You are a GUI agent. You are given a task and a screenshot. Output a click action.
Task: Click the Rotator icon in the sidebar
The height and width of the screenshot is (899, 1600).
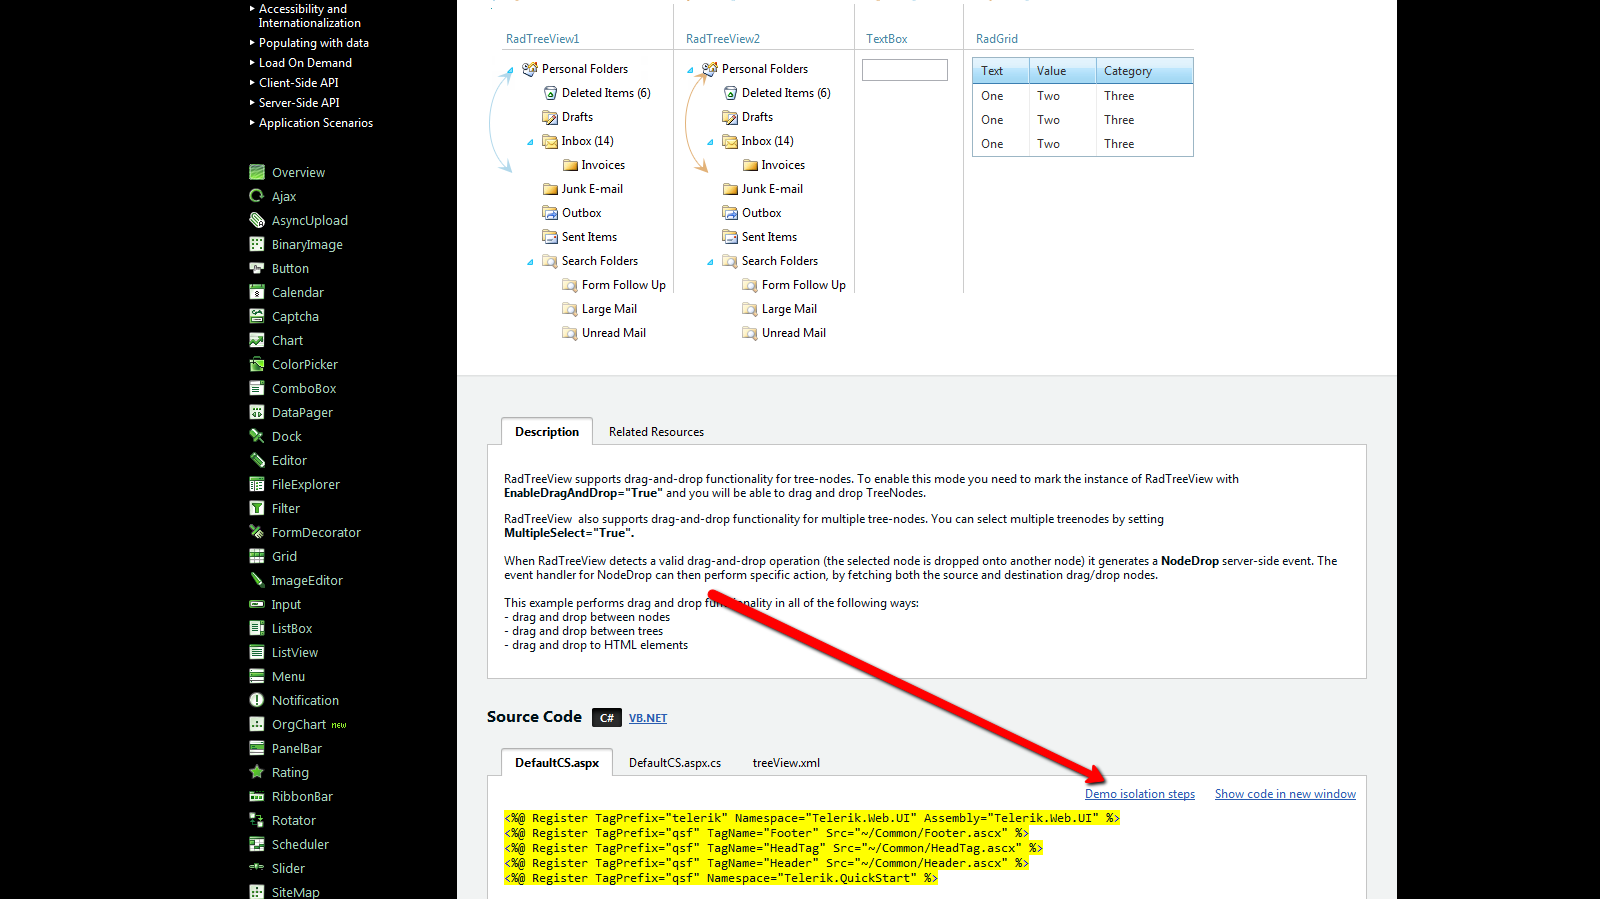(x=257, y=820)
